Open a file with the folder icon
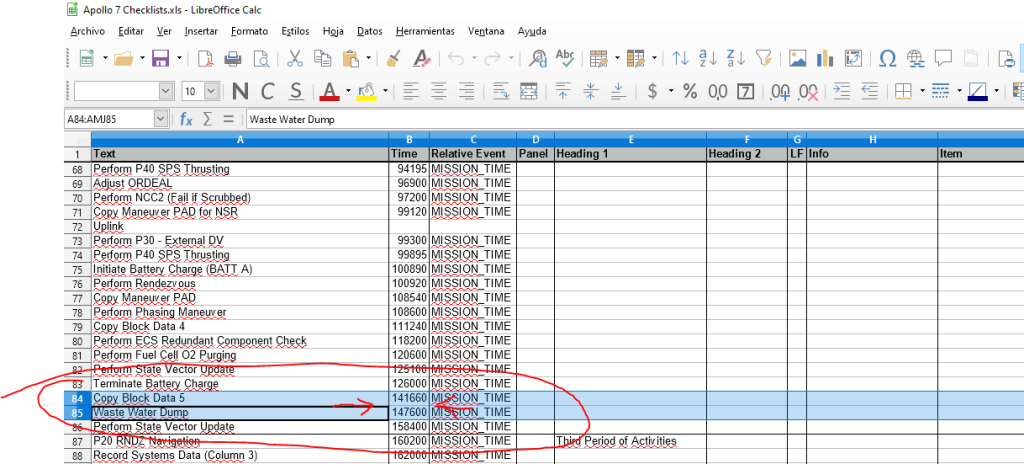This screenshot has height=464, width=1024. click(124, 59)
